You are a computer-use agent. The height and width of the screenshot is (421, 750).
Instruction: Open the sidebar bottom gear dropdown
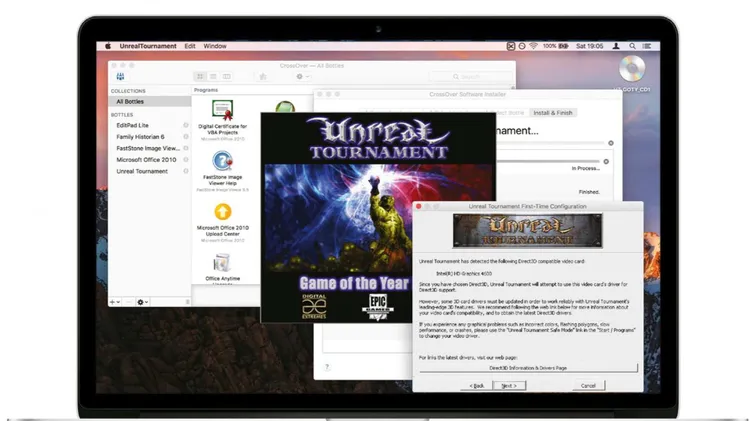143,302
